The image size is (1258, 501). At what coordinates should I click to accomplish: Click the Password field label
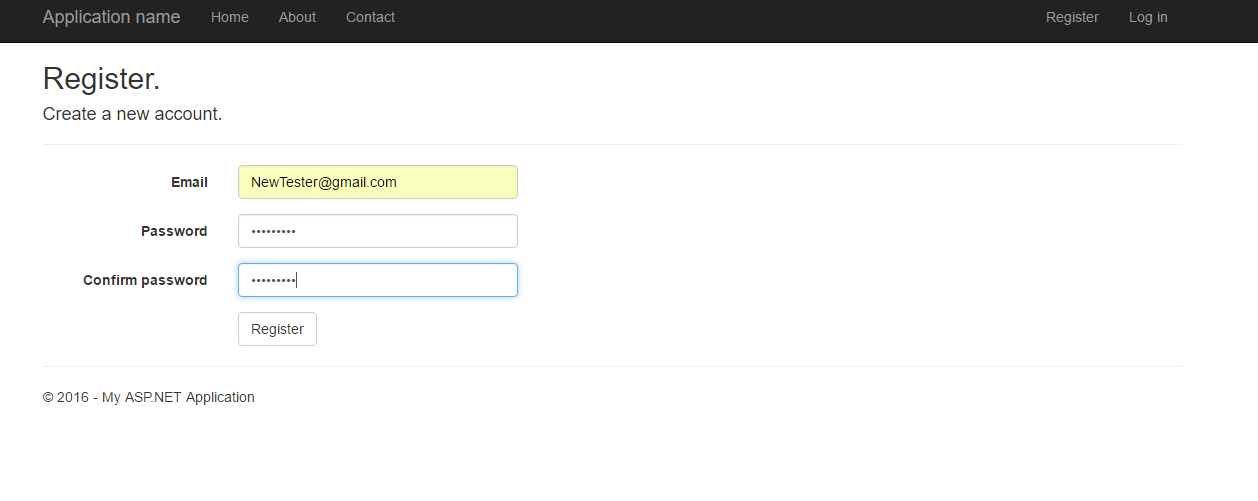(174, 231)
